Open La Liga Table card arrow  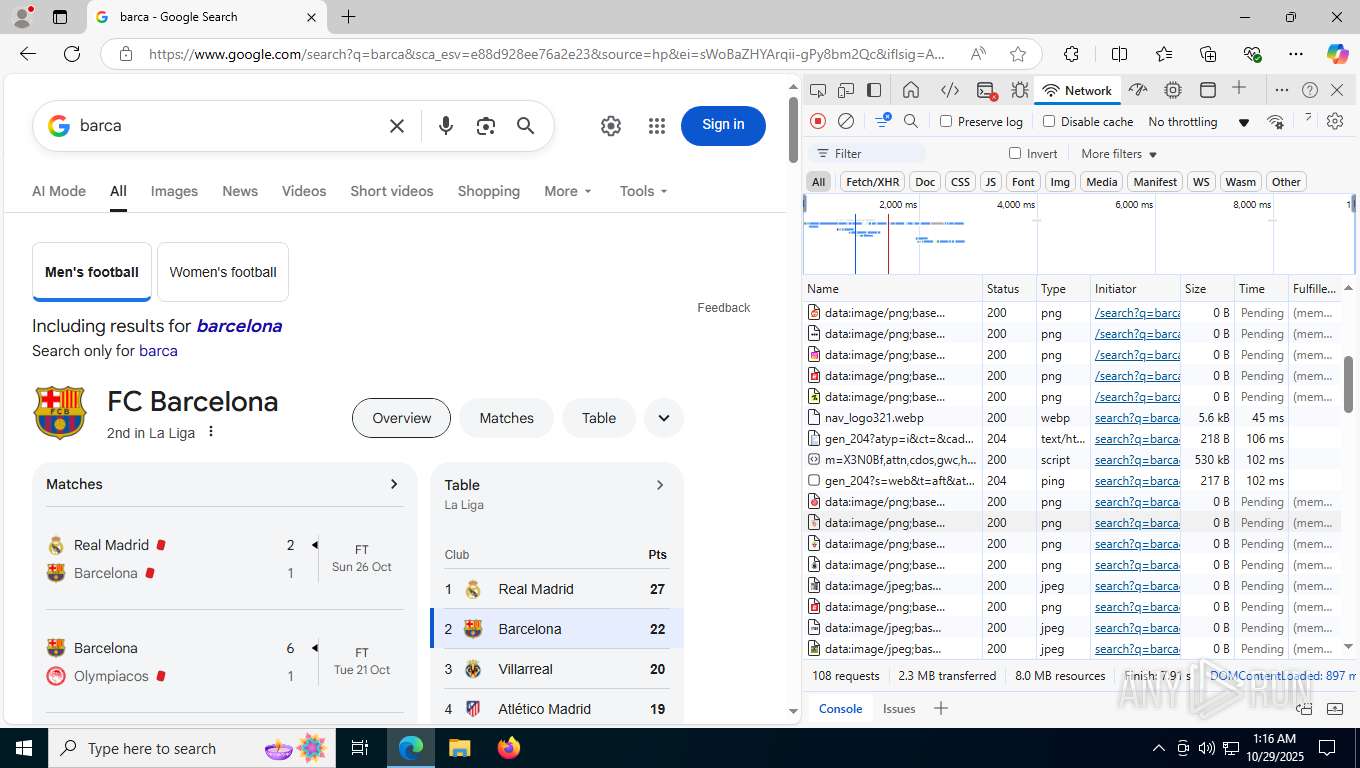pos(660,485)
